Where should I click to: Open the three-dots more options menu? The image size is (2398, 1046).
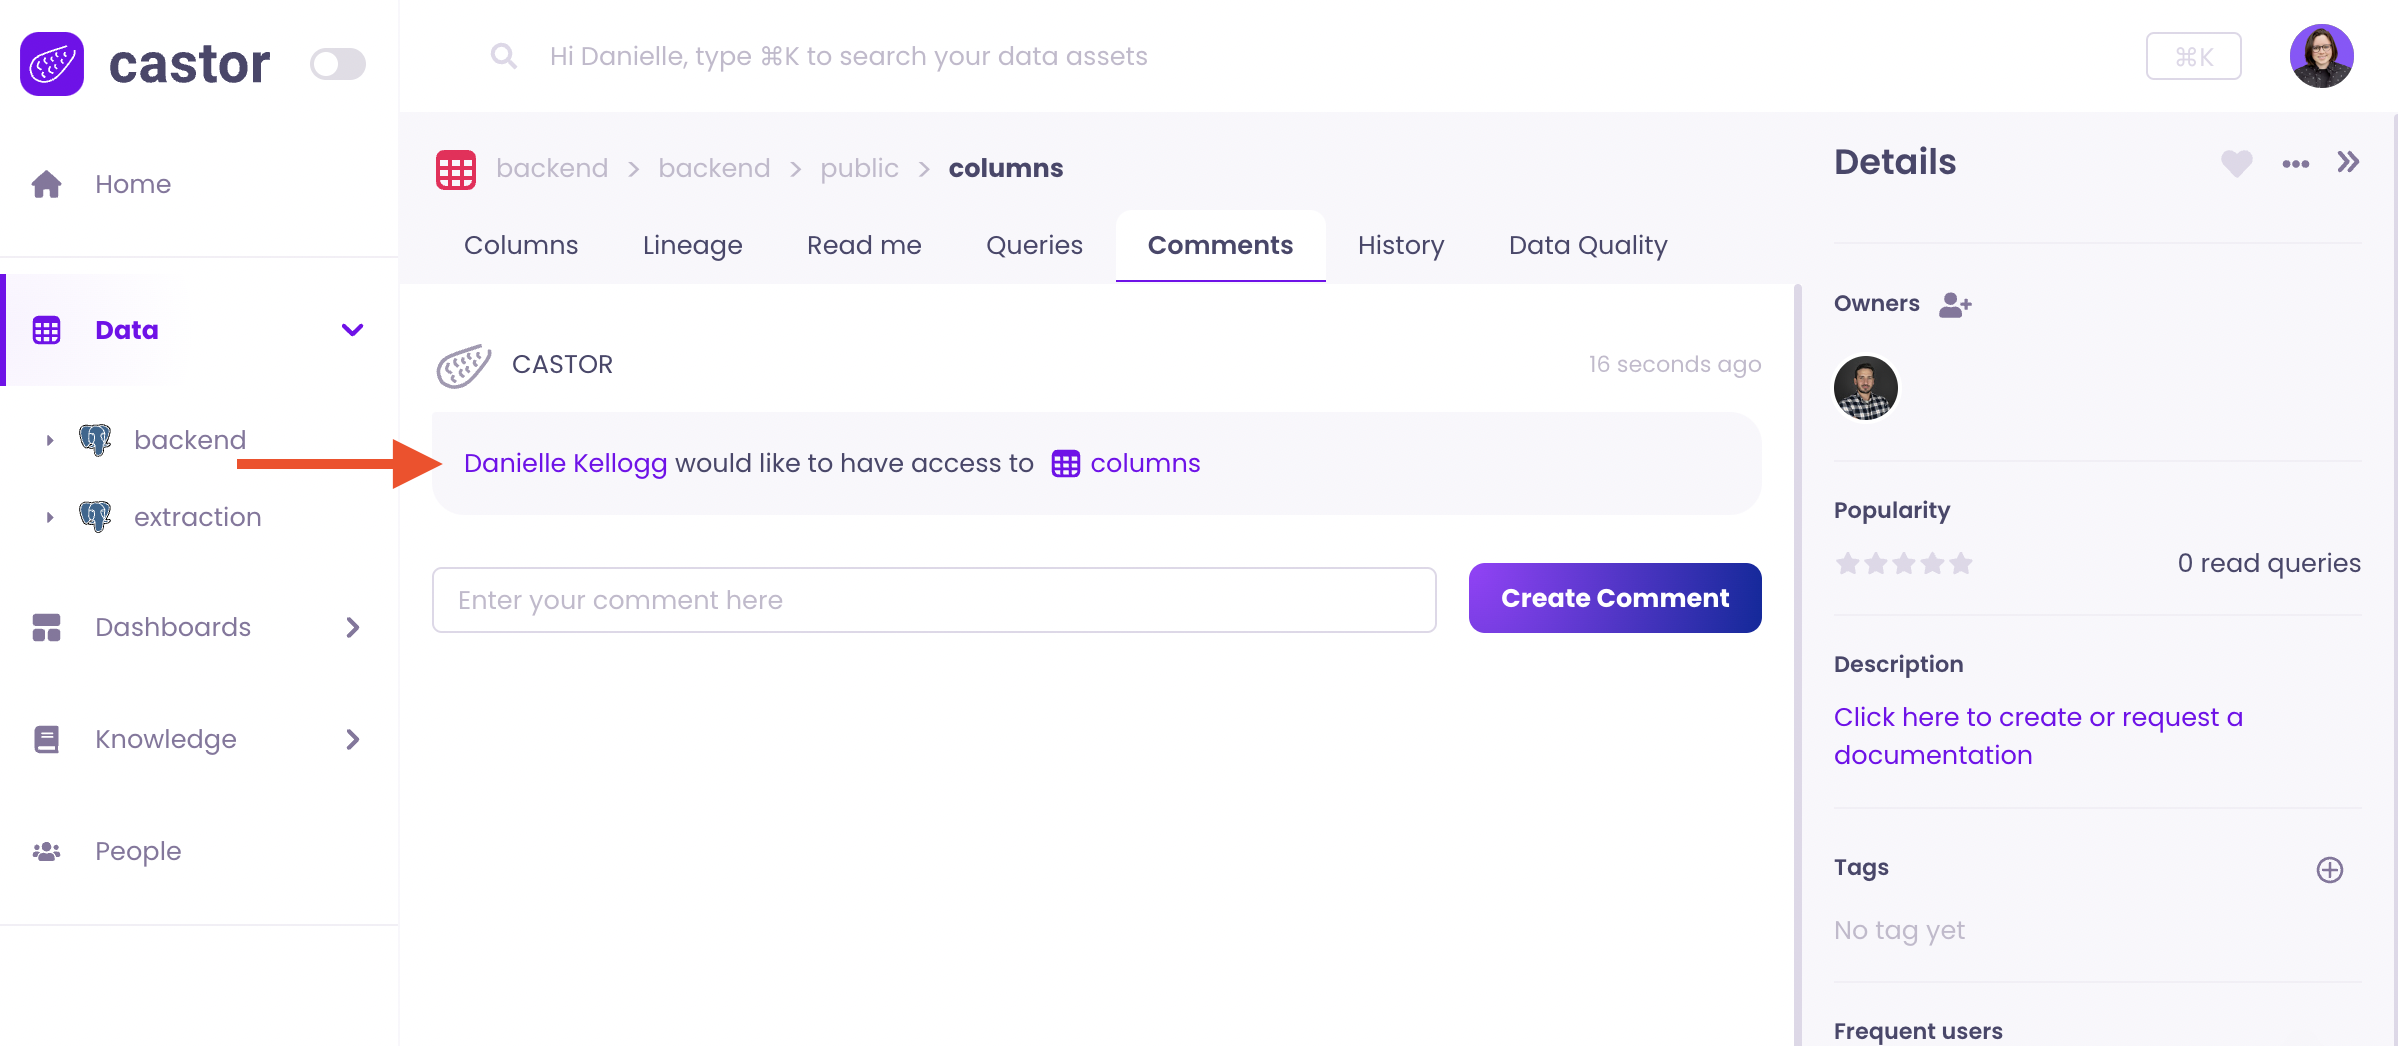click(2295, 163)
